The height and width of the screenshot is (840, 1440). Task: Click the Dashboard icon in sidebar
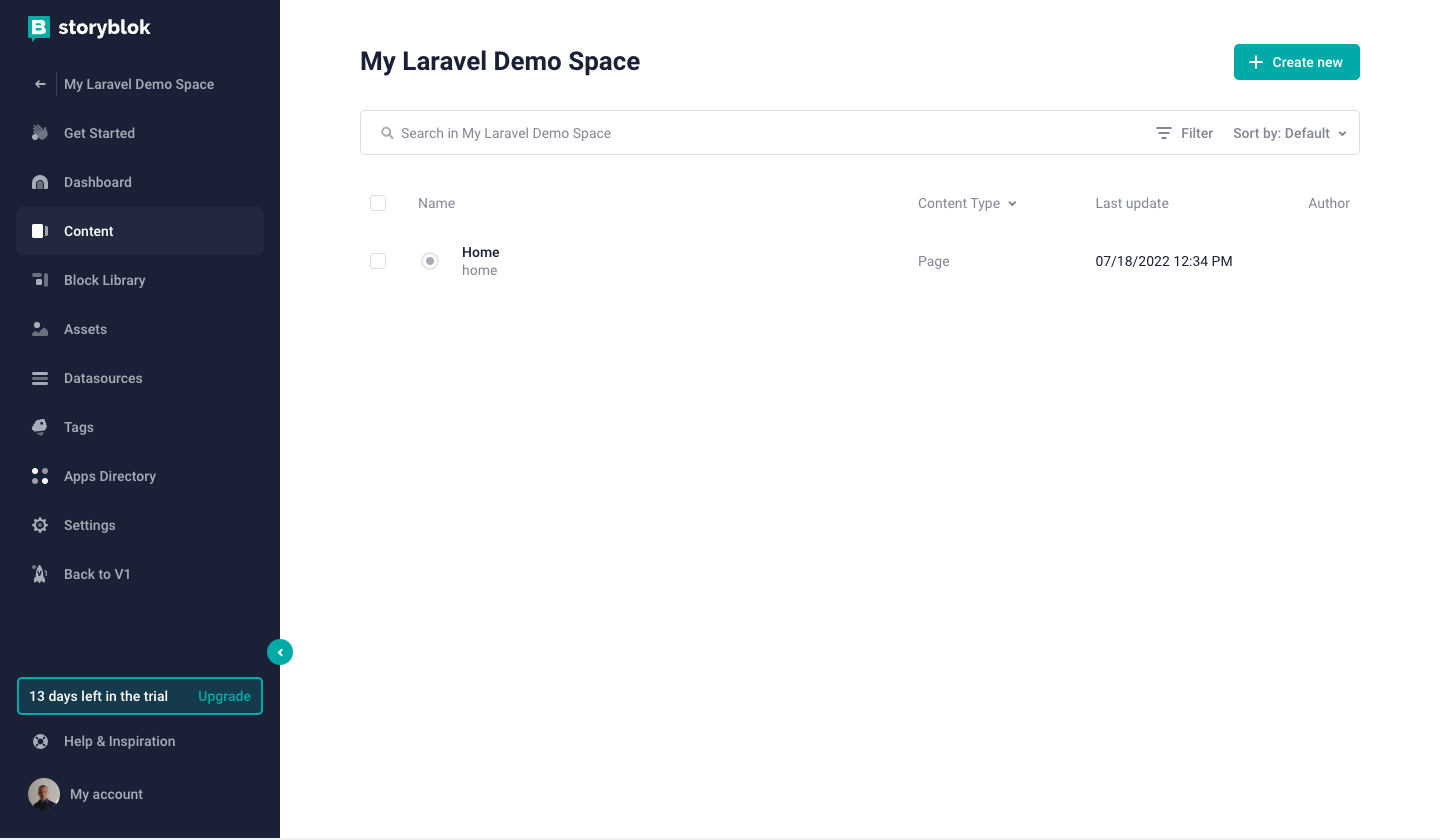pyautogui.click(x=40, y=182)
